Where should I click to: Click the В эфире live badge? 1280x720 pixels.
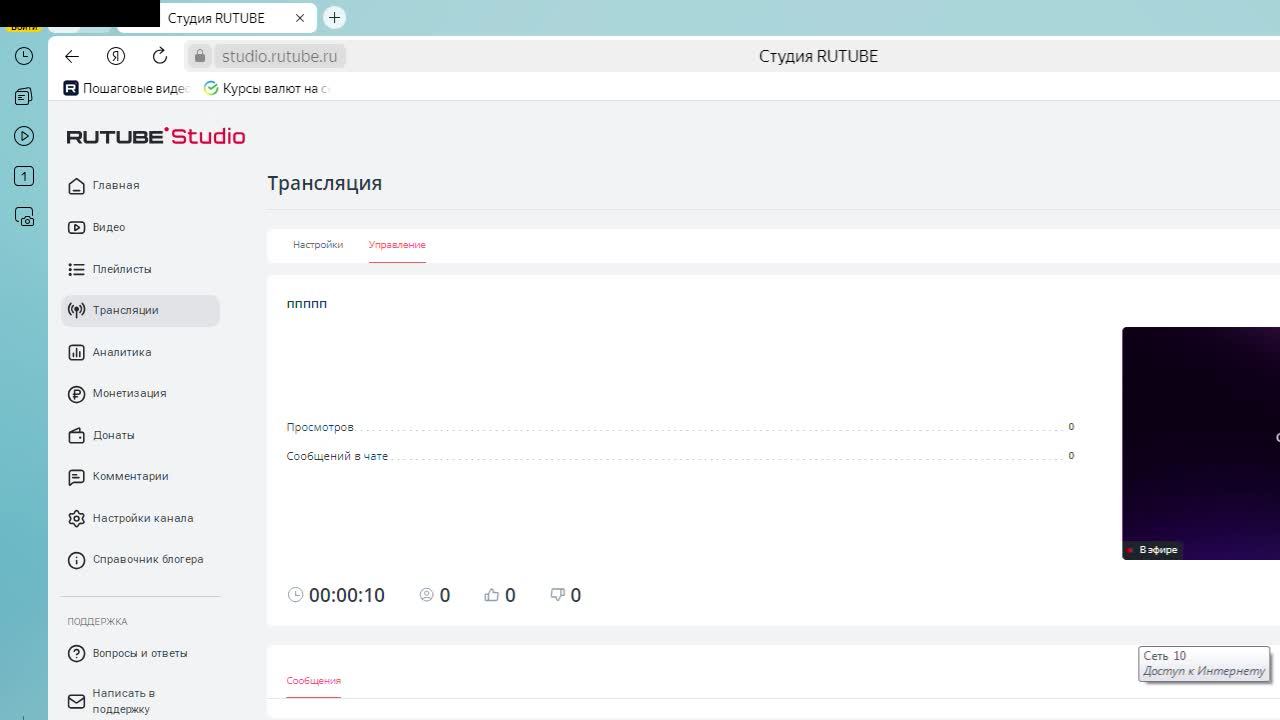pos(1152,550)
